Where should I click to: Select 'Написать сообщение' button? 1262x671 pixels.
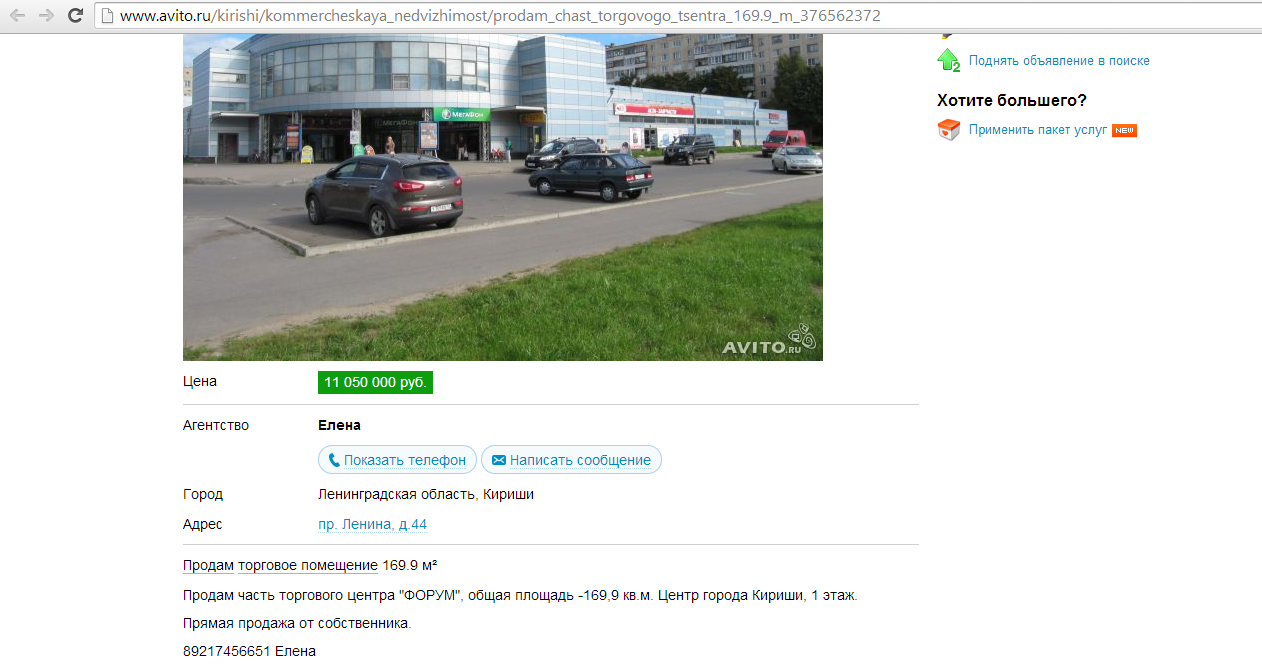pos(571,460)
